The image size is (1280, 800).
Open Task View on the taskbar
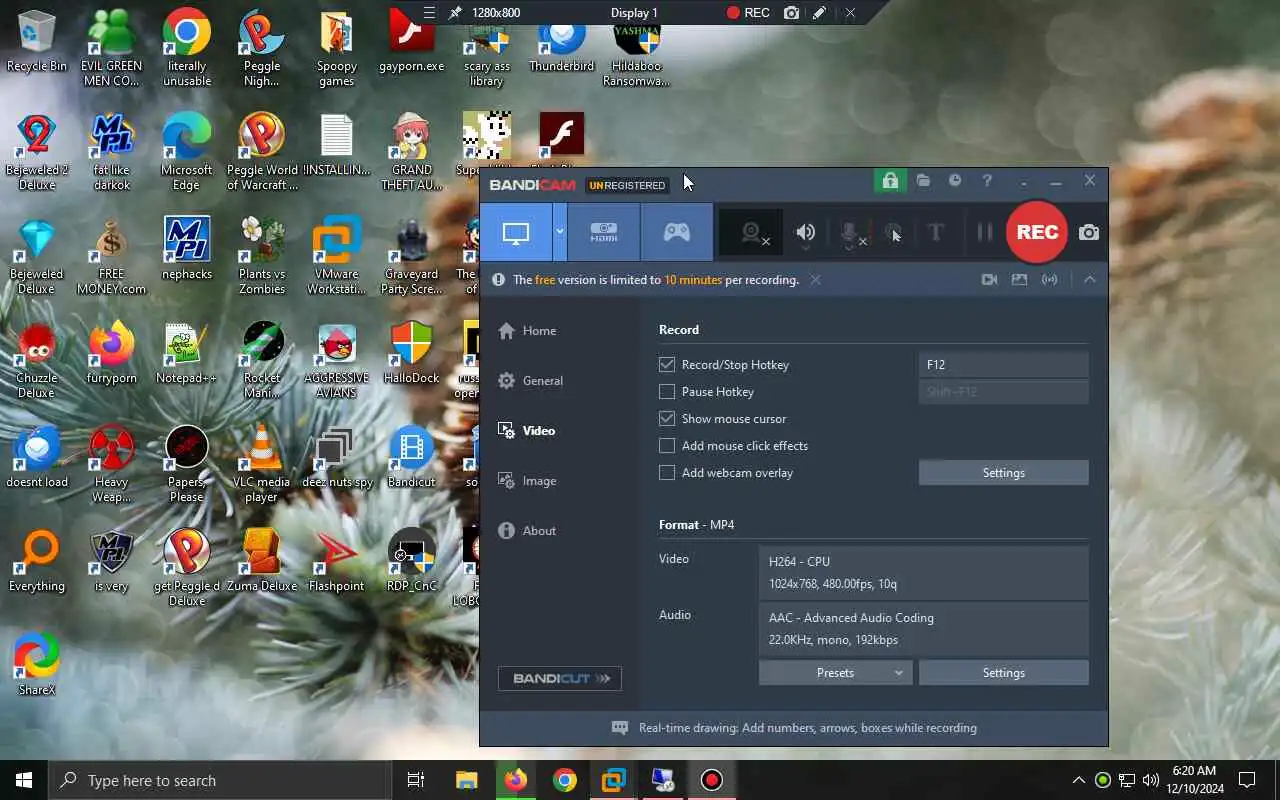416,780
